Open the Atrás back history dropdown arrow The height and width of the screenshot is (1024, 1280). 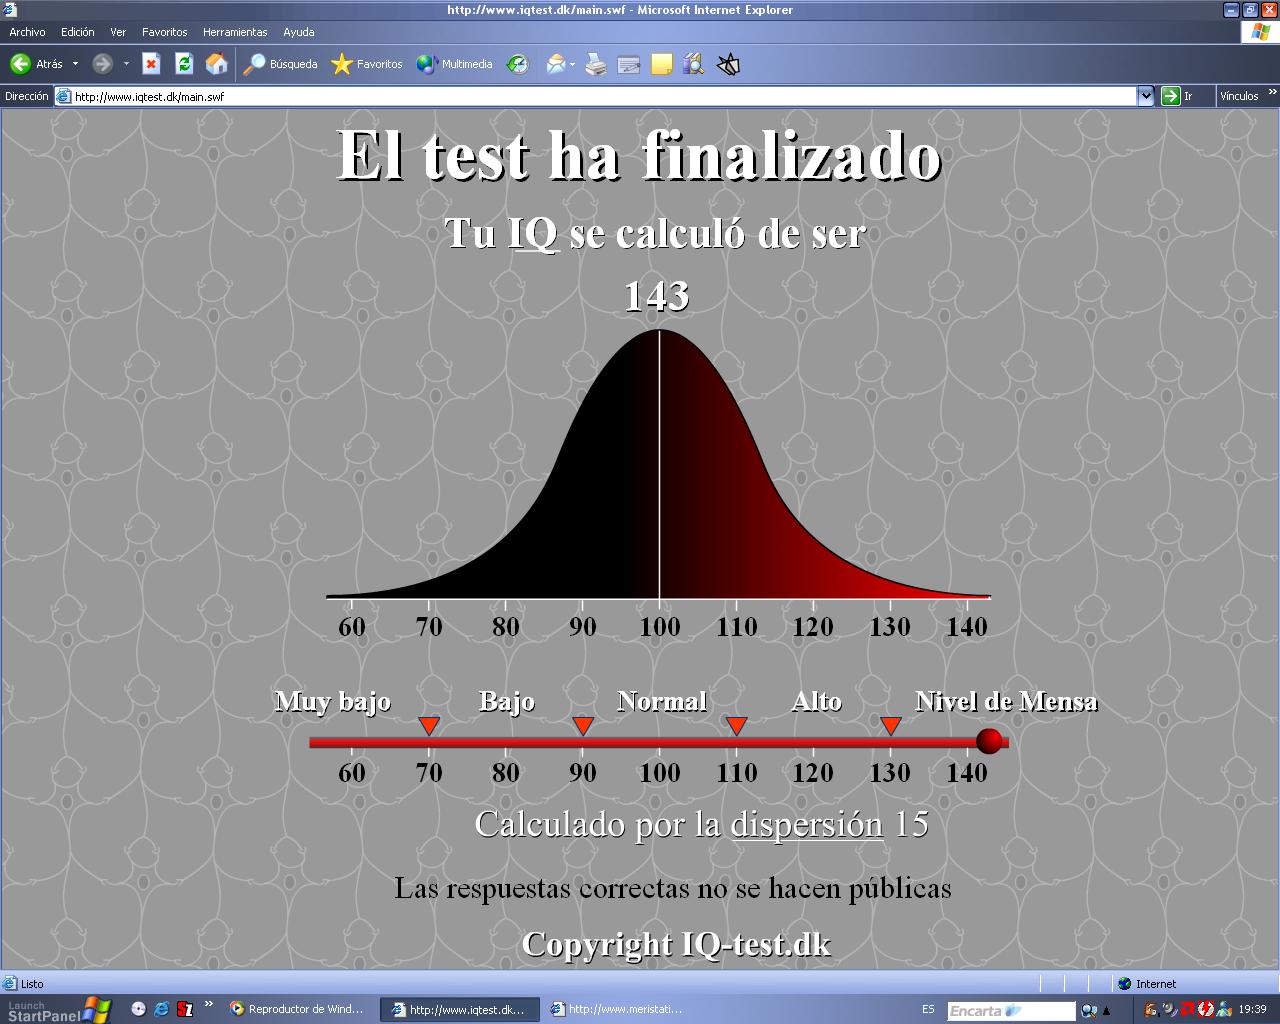pyautogui.click(x=75, y=64)
